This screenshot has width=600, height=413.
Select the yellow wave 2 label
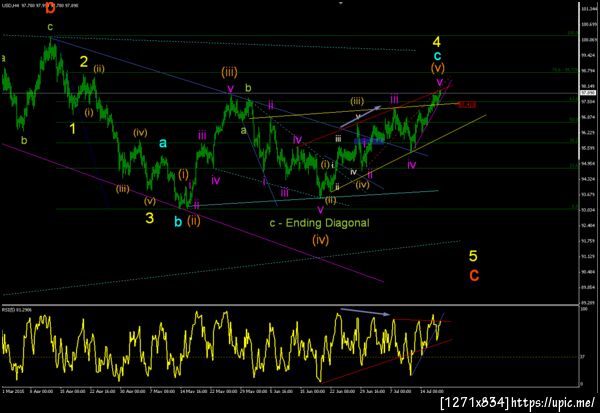[x=84, y=61]
